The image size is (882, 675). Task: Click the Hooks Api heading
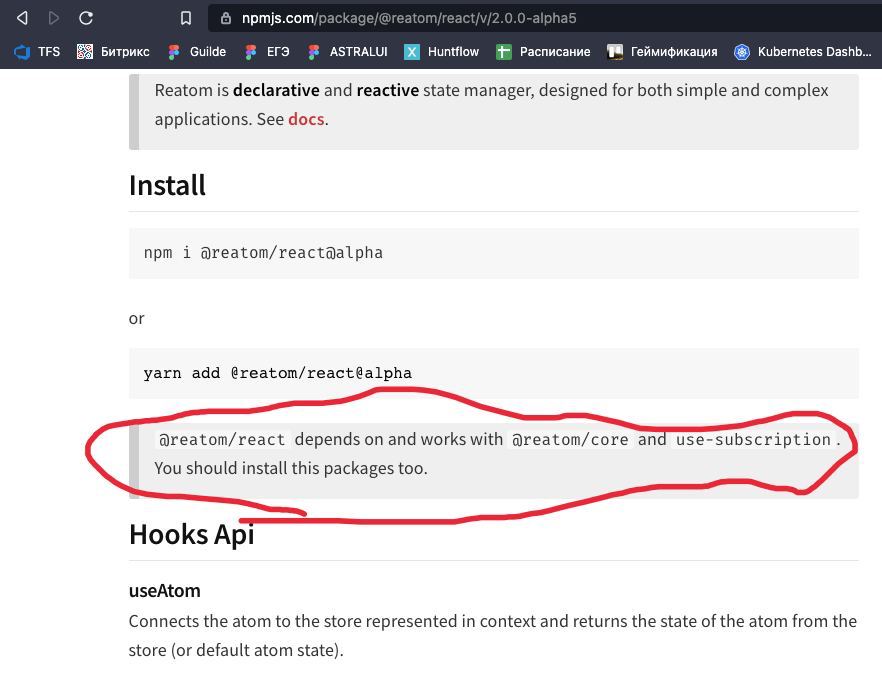[191, 534]
